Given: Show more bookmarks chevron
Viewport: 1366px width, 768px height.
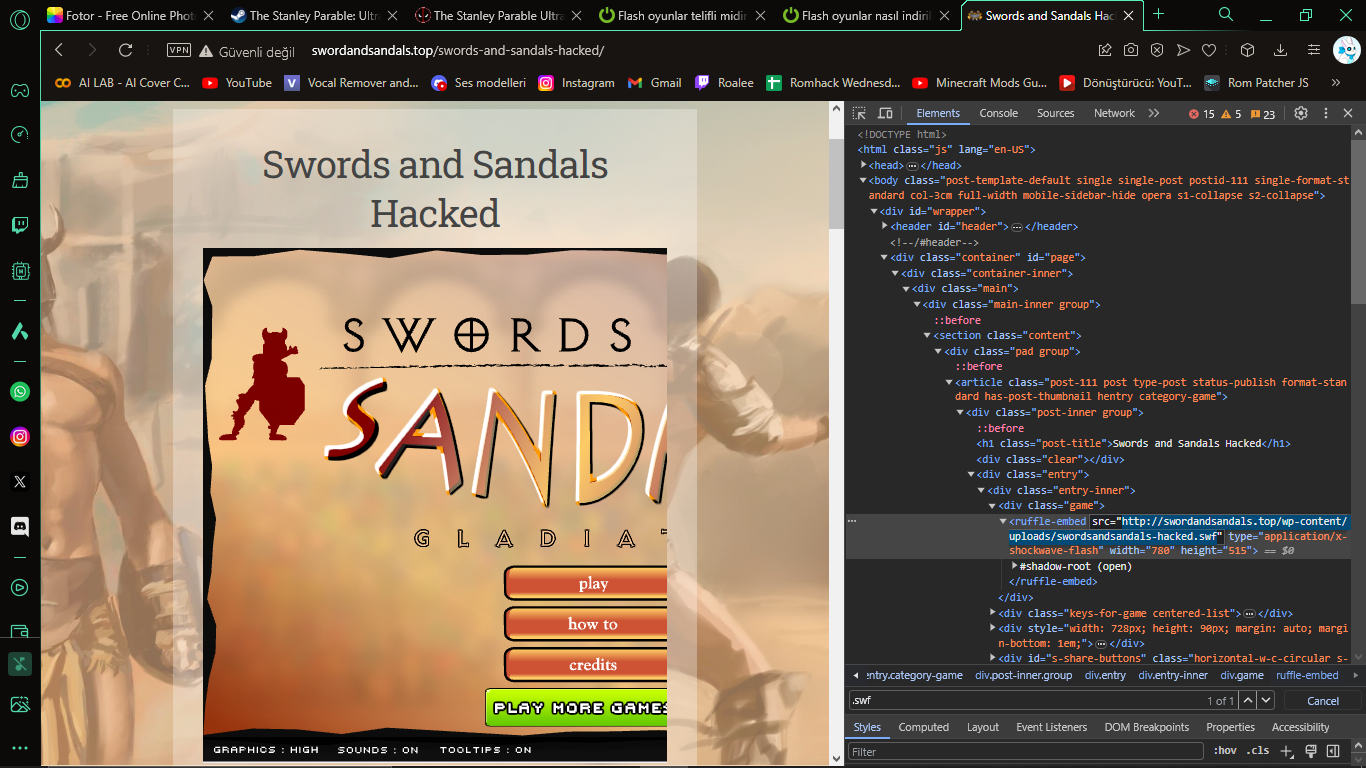Looking at the screenshot, I should (x=1335, y=83).
